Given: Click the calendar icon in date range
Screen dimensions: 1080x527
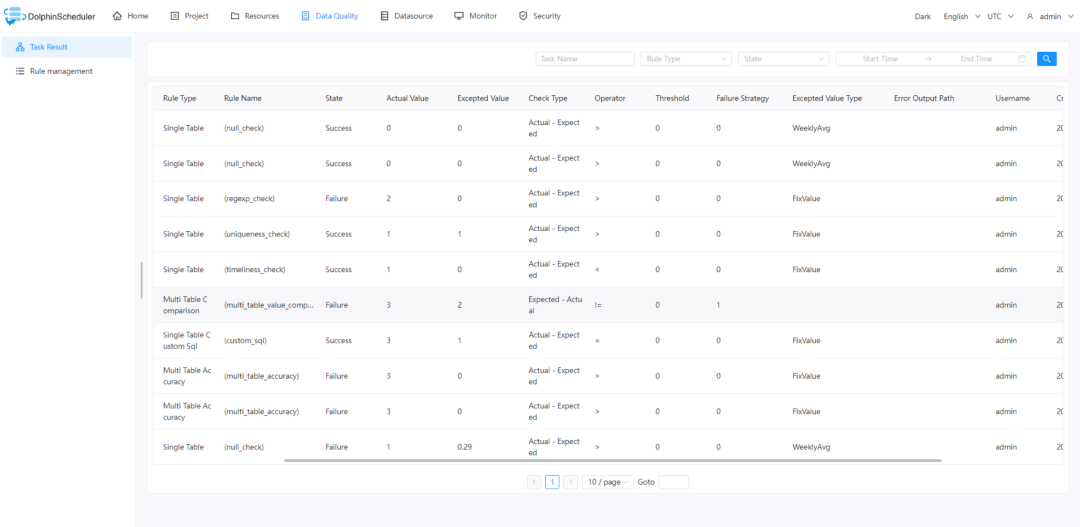Looking at the screenshot, I should pos(1022,59).
